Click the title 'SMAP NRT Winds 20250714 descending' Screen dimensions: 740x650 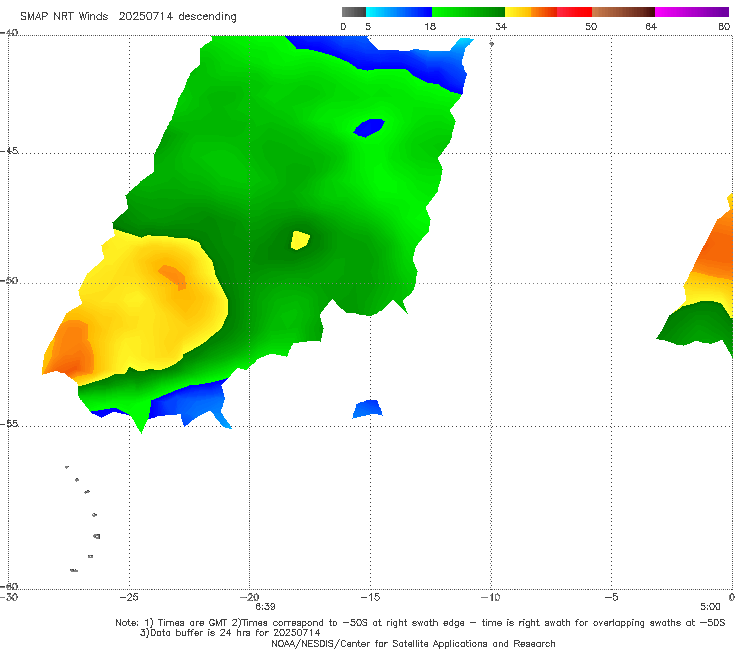click(x=128, y=16)
